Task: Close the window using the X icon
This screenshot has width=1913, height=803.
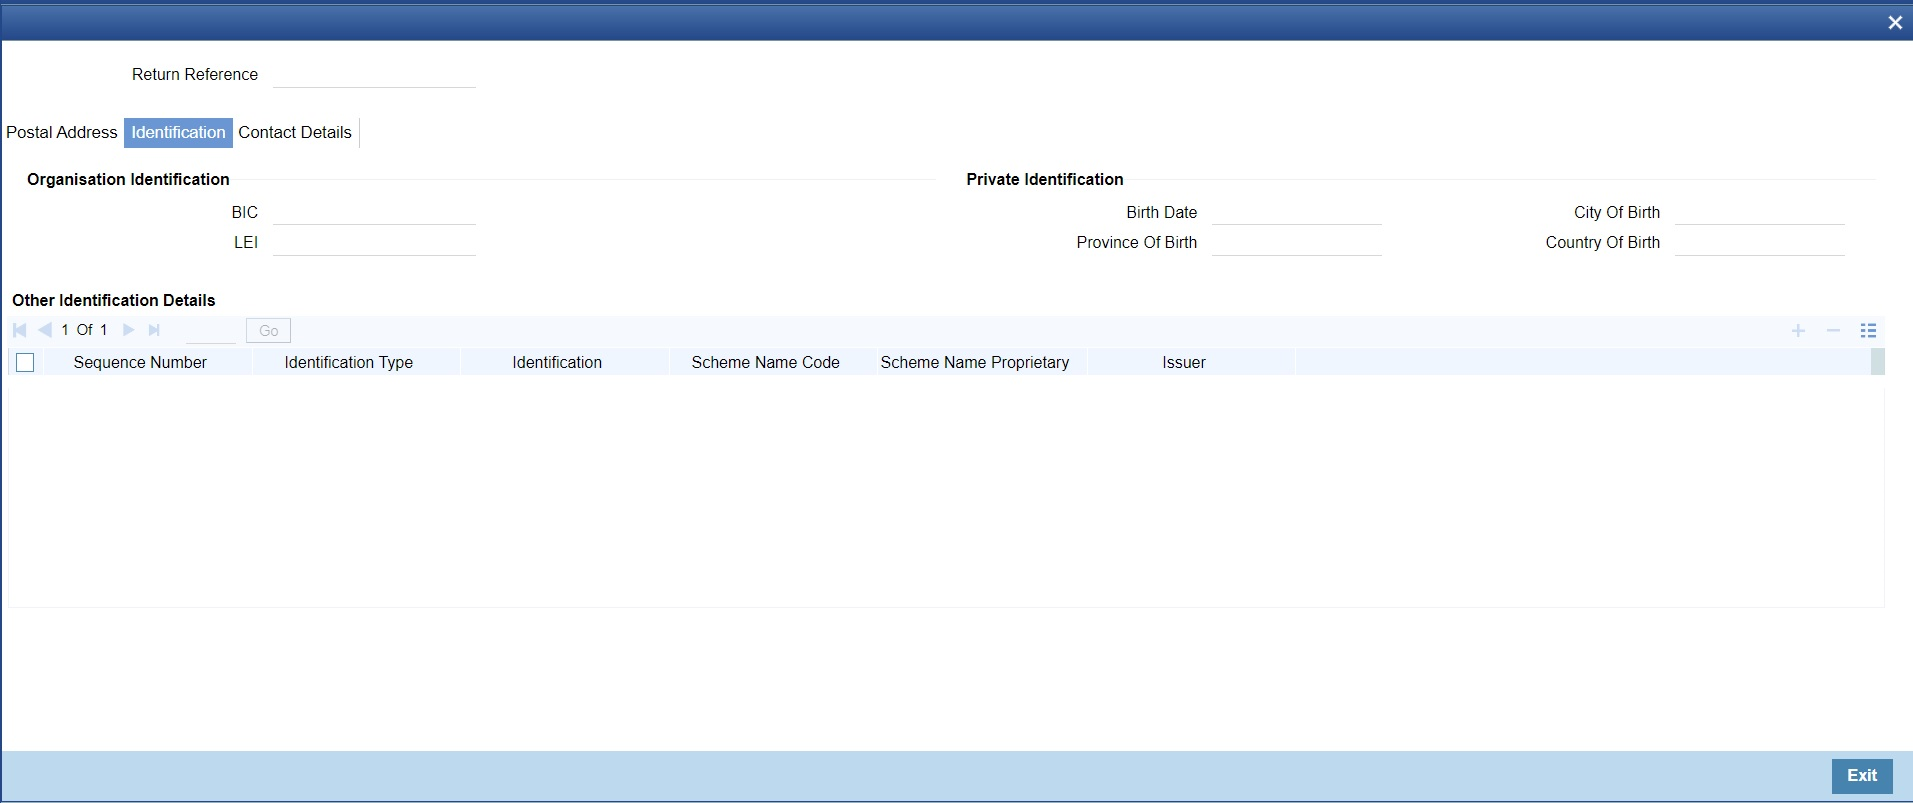Action: point(1895,22)
